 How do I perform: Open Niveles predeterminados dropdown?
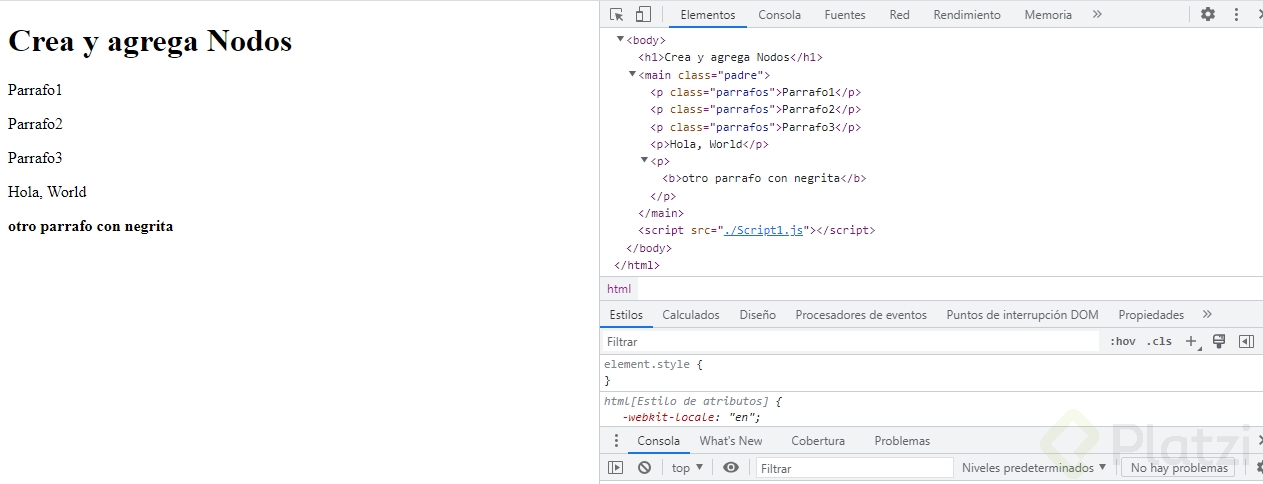(1034, 468)
